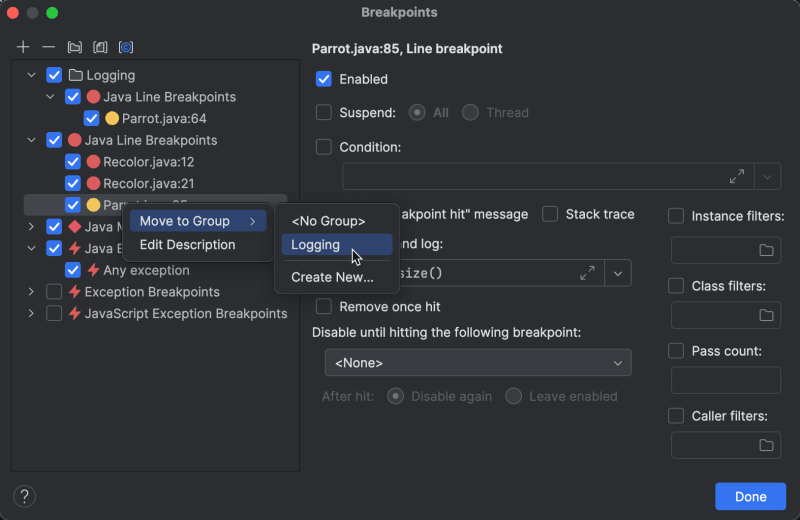Click the expand icon in Condition field
Screen dimensions: 800x520
pos(737,177)
